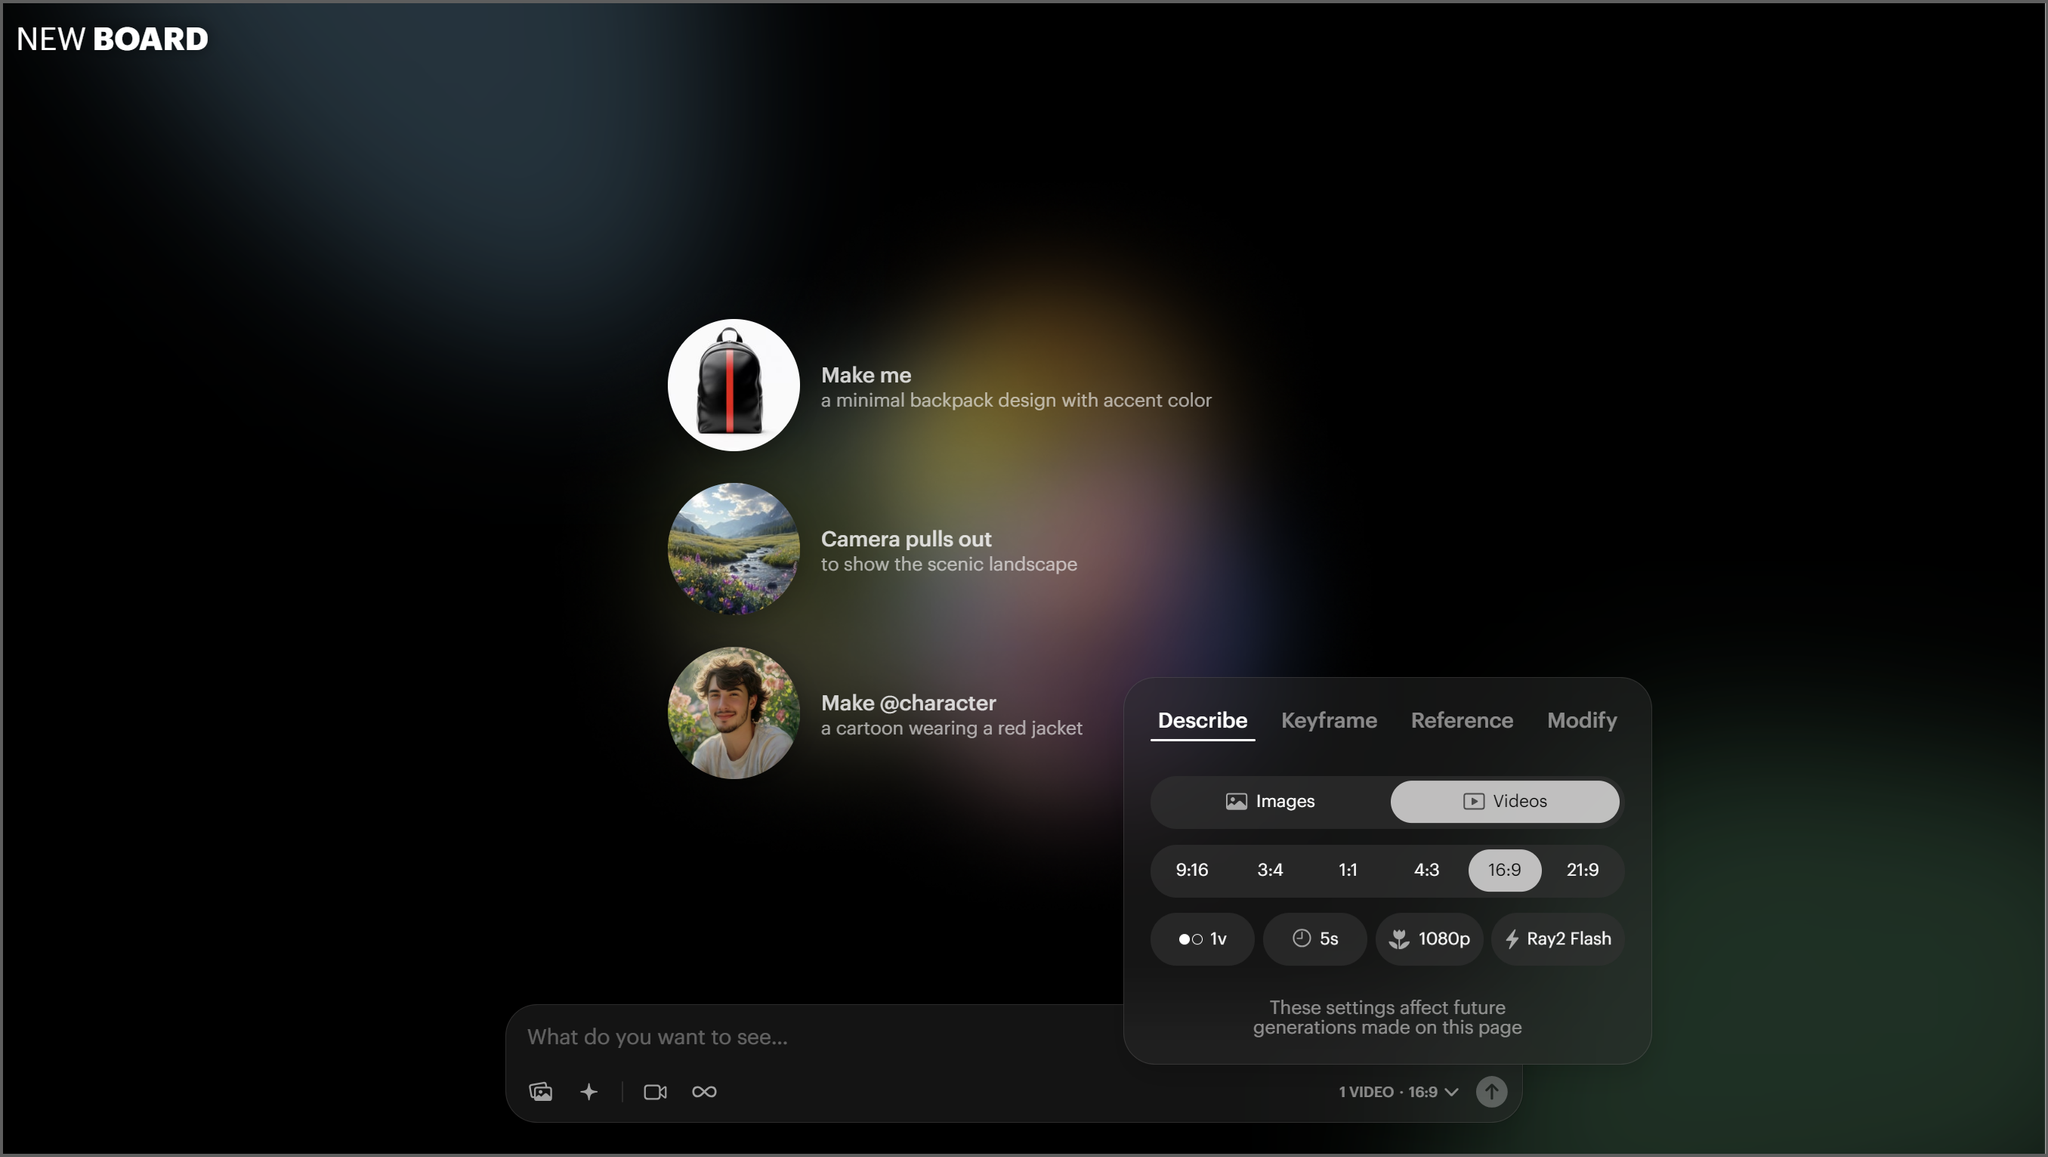
Task: Open the 1 VIDEO · 16:9 settings dropdown
Action: coord(1398,1091)
